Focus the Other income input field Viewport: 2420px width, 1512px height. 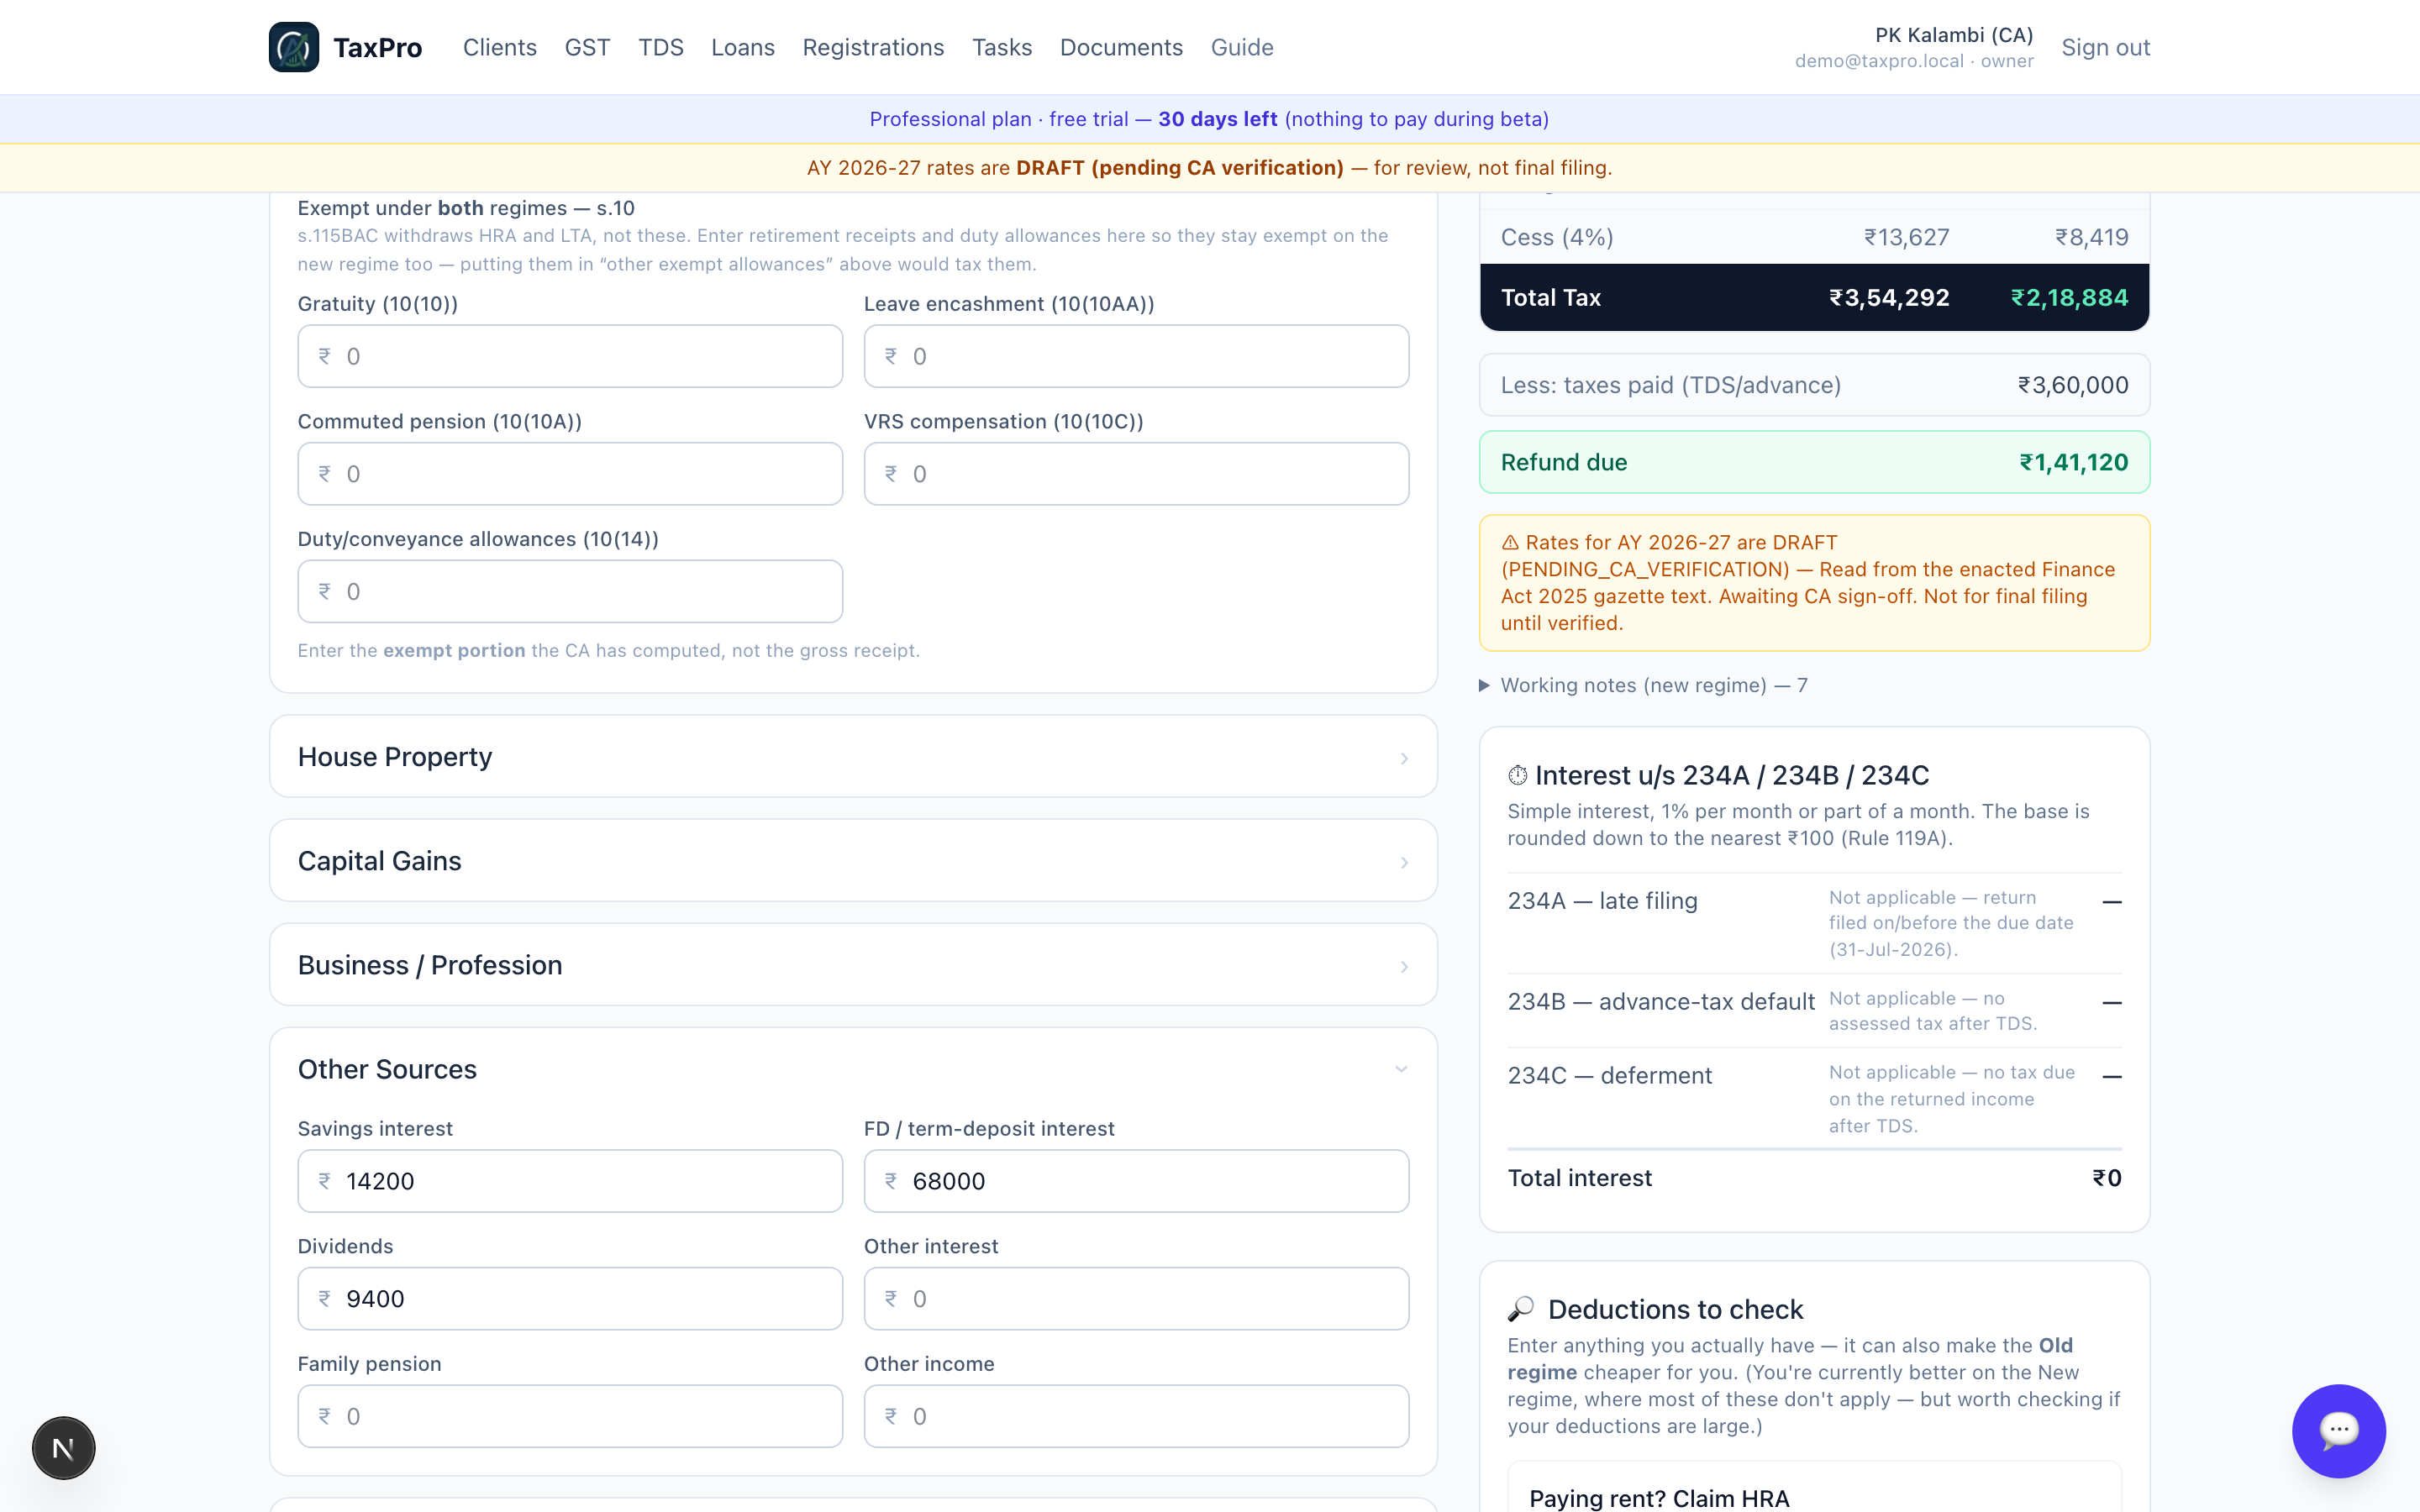tap(1136, 1416)
